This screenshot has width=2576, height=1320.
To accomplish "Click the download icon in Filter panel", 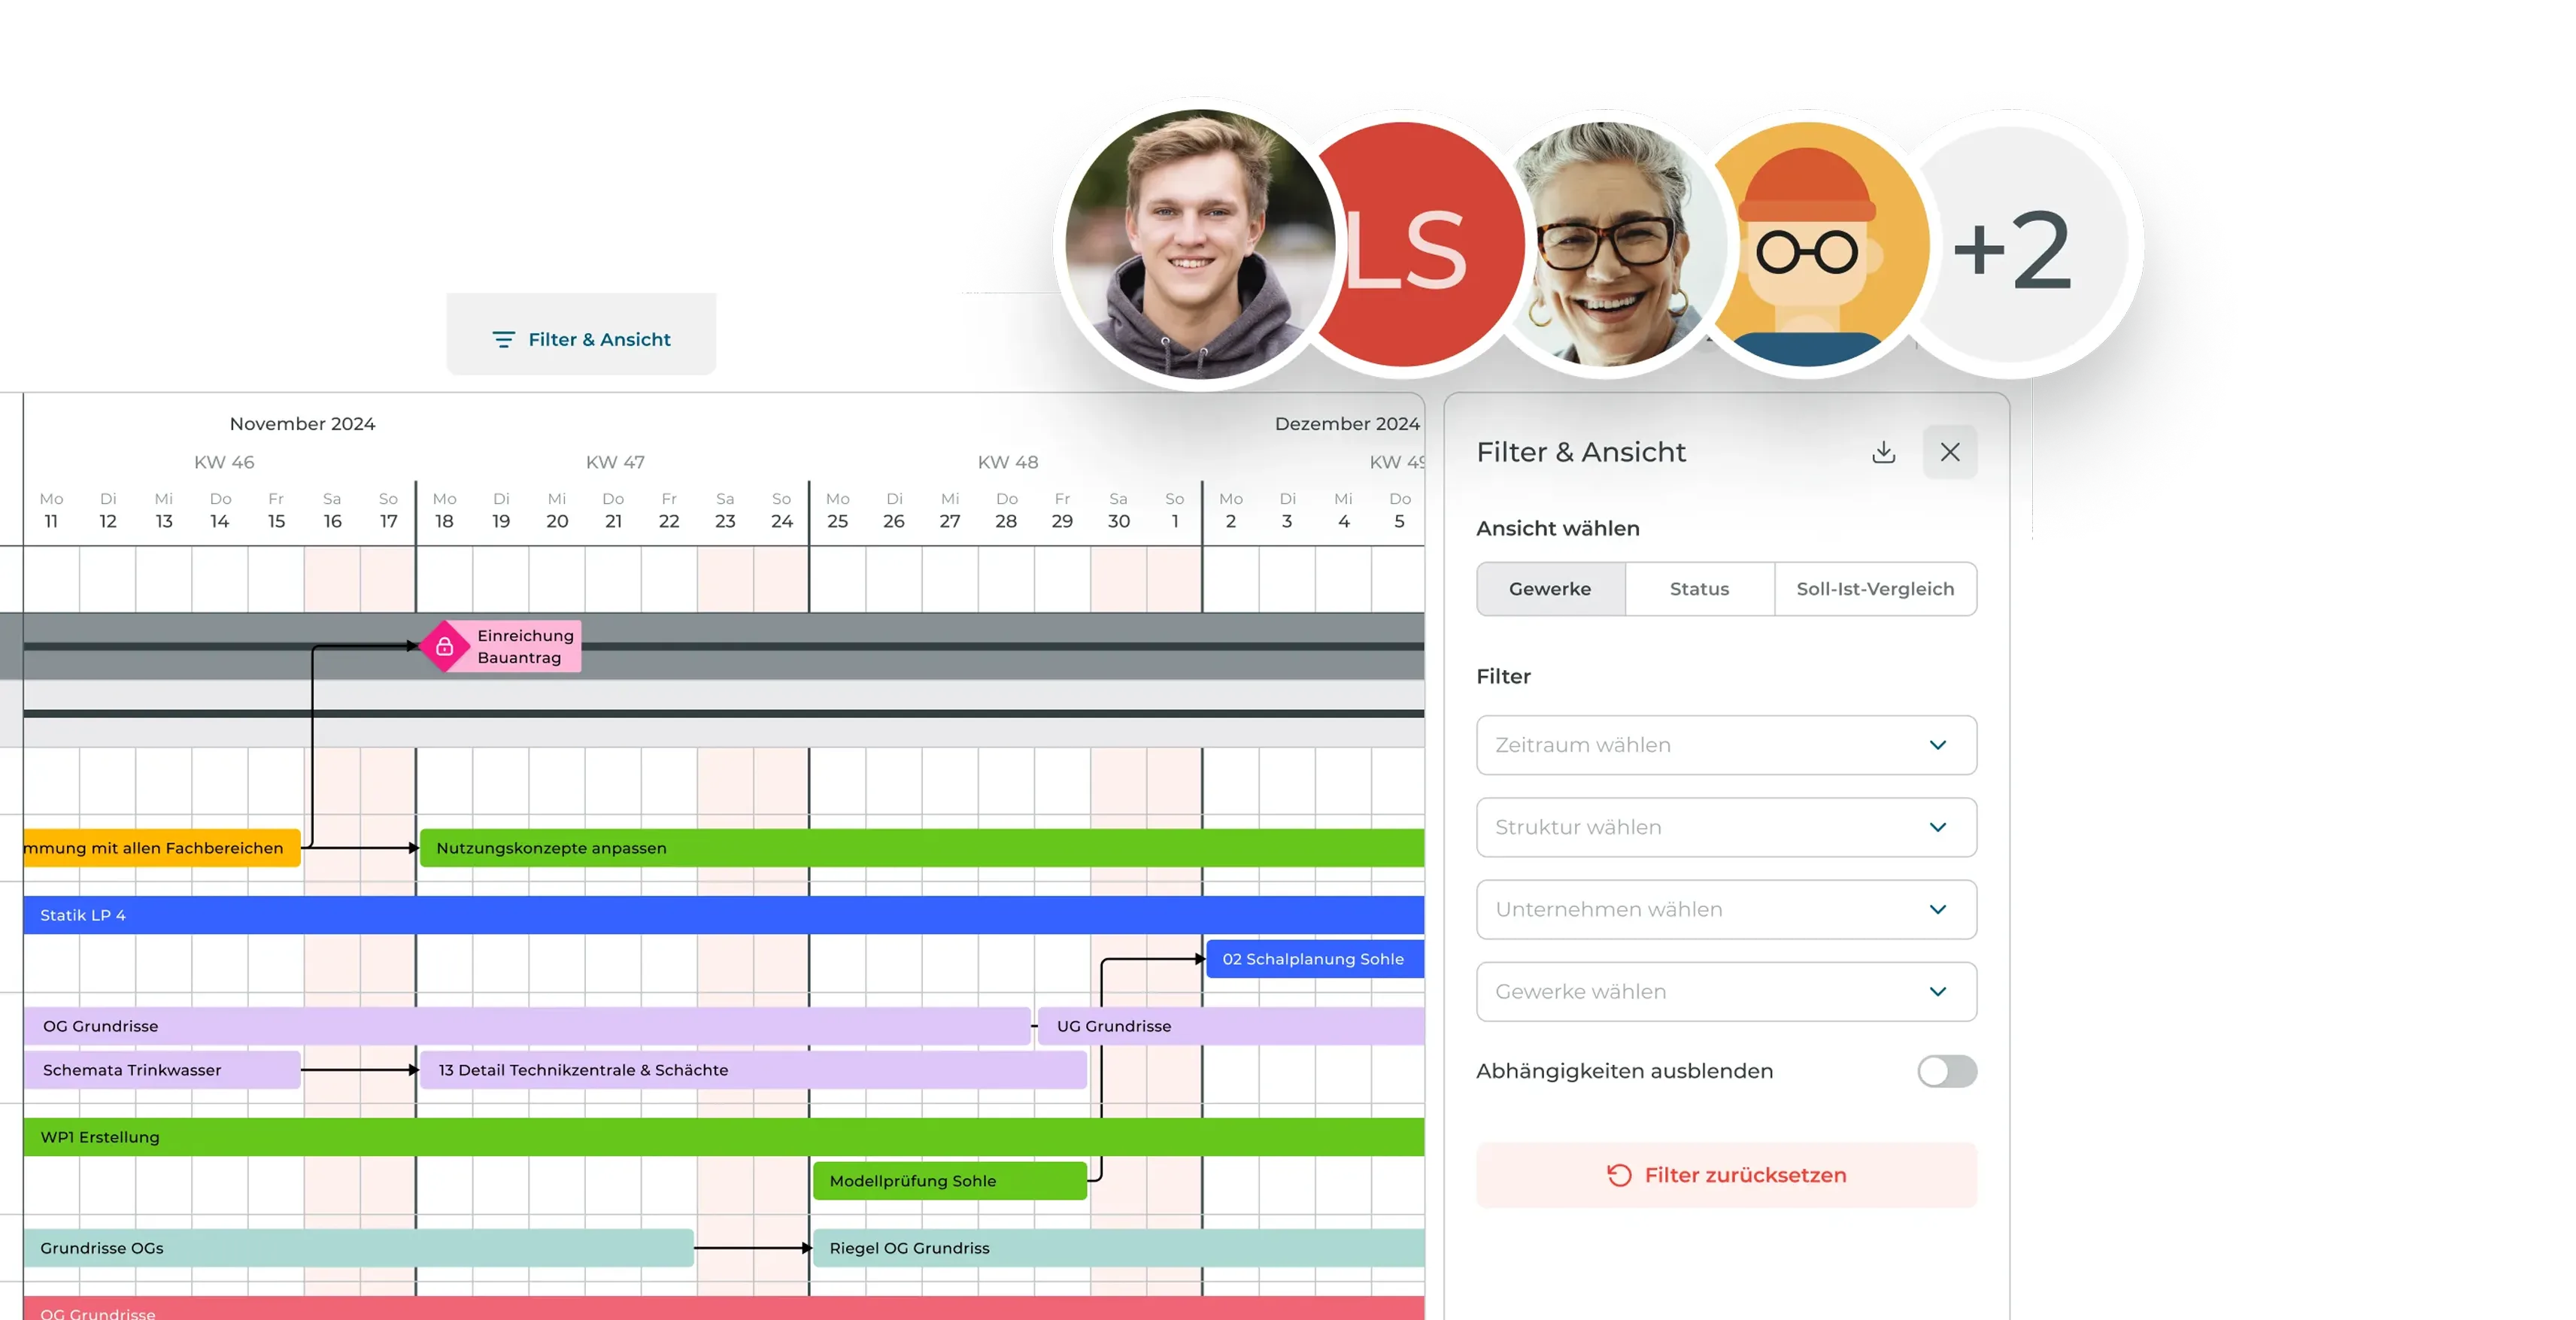I will 1883,452.
